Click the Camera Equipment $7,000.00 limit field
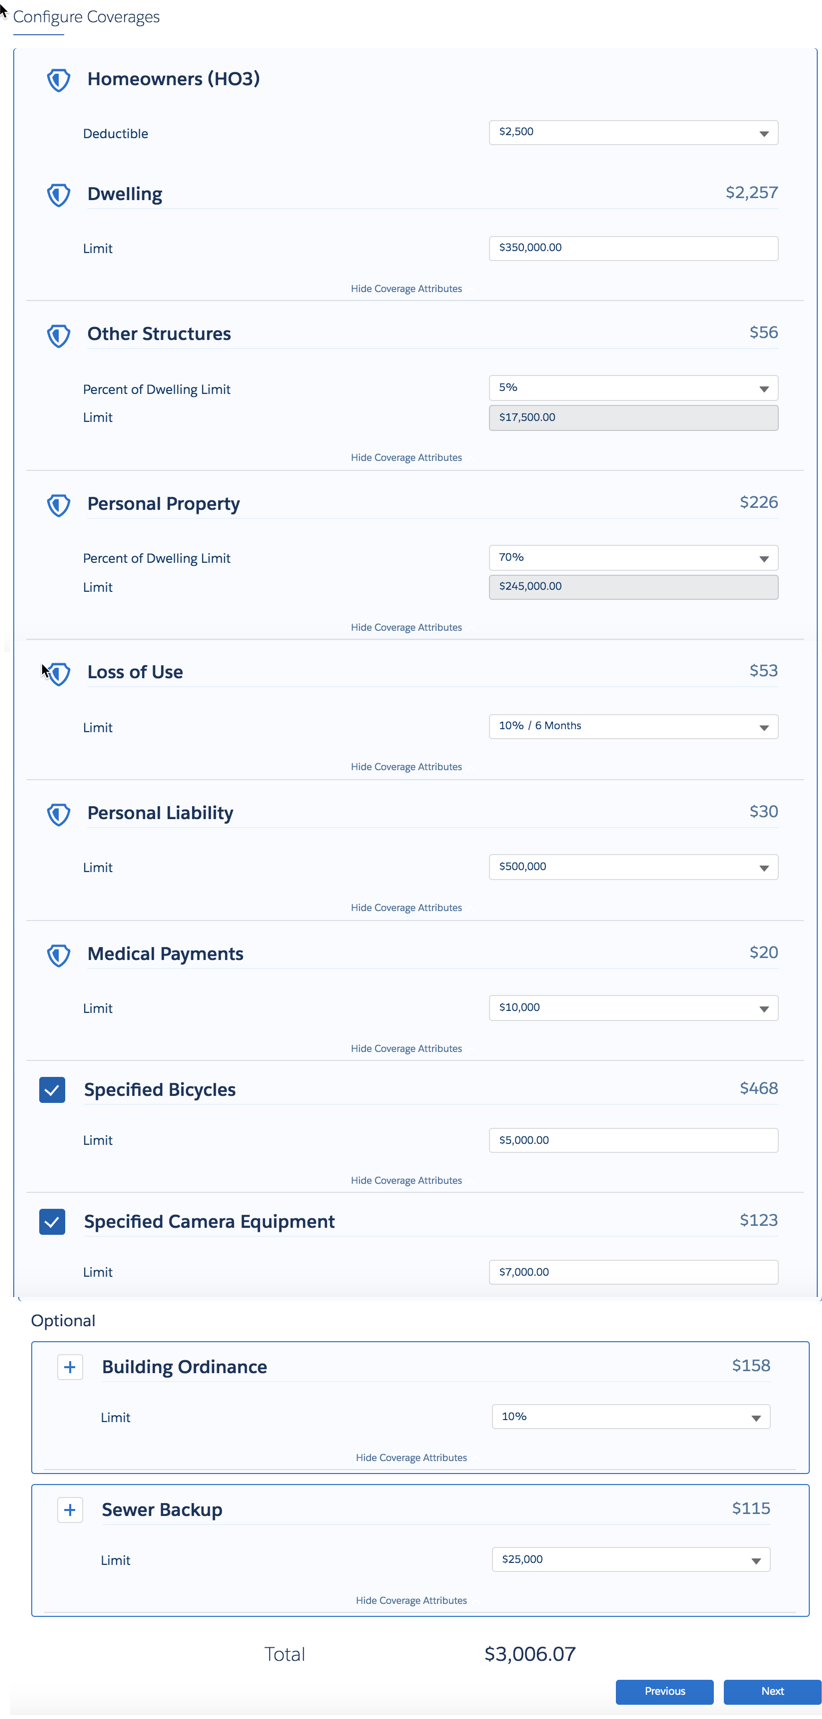Screen dimensions: 822x1719 click(633, 1272)
